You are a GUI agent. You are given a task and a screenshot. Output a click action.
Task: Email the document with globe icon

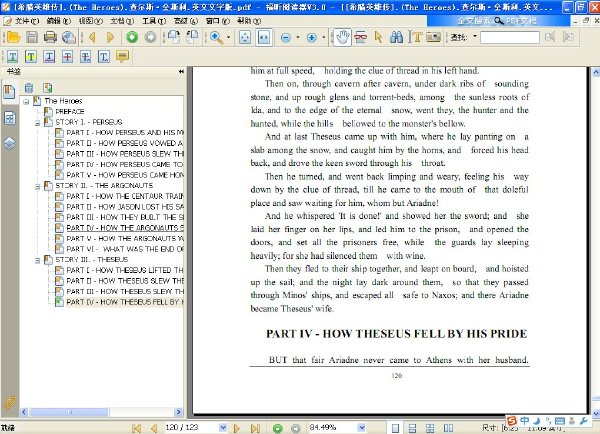[x=69, y=37]
